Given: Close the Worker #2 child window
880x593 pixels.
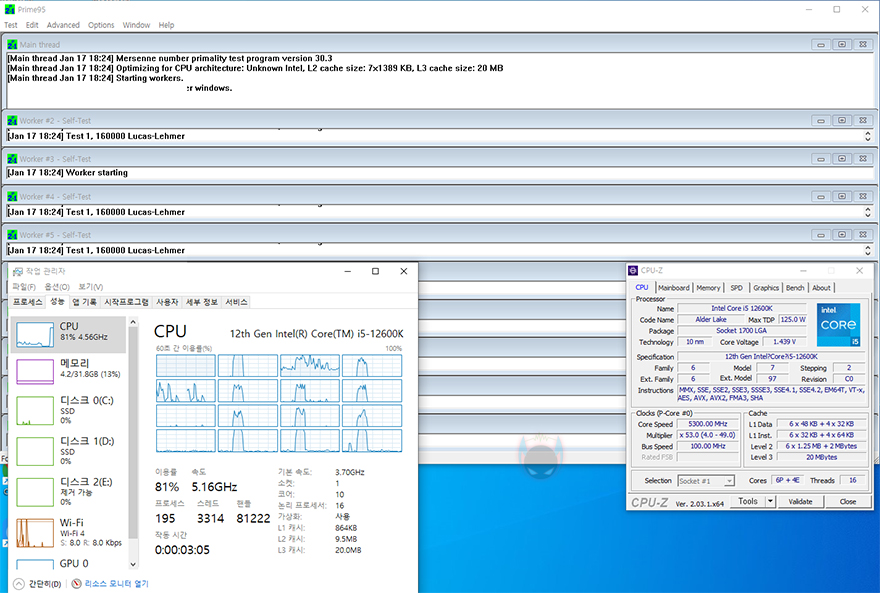Looking at the screenshot, I should pos(863,121).
